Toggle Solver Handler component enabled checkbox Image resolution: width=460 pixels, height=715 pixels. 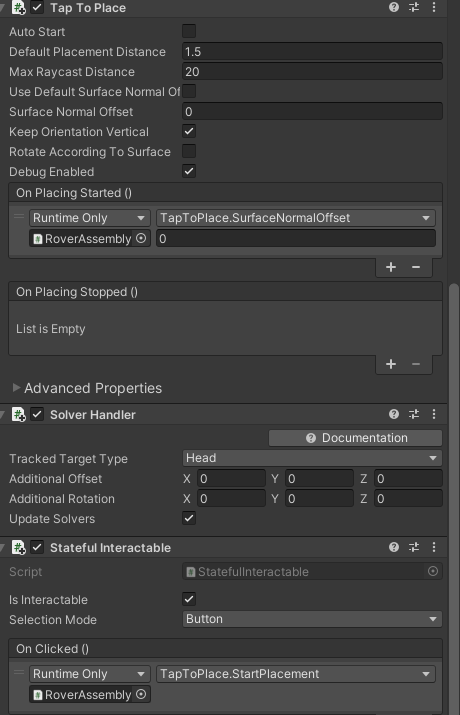(37, 414)
